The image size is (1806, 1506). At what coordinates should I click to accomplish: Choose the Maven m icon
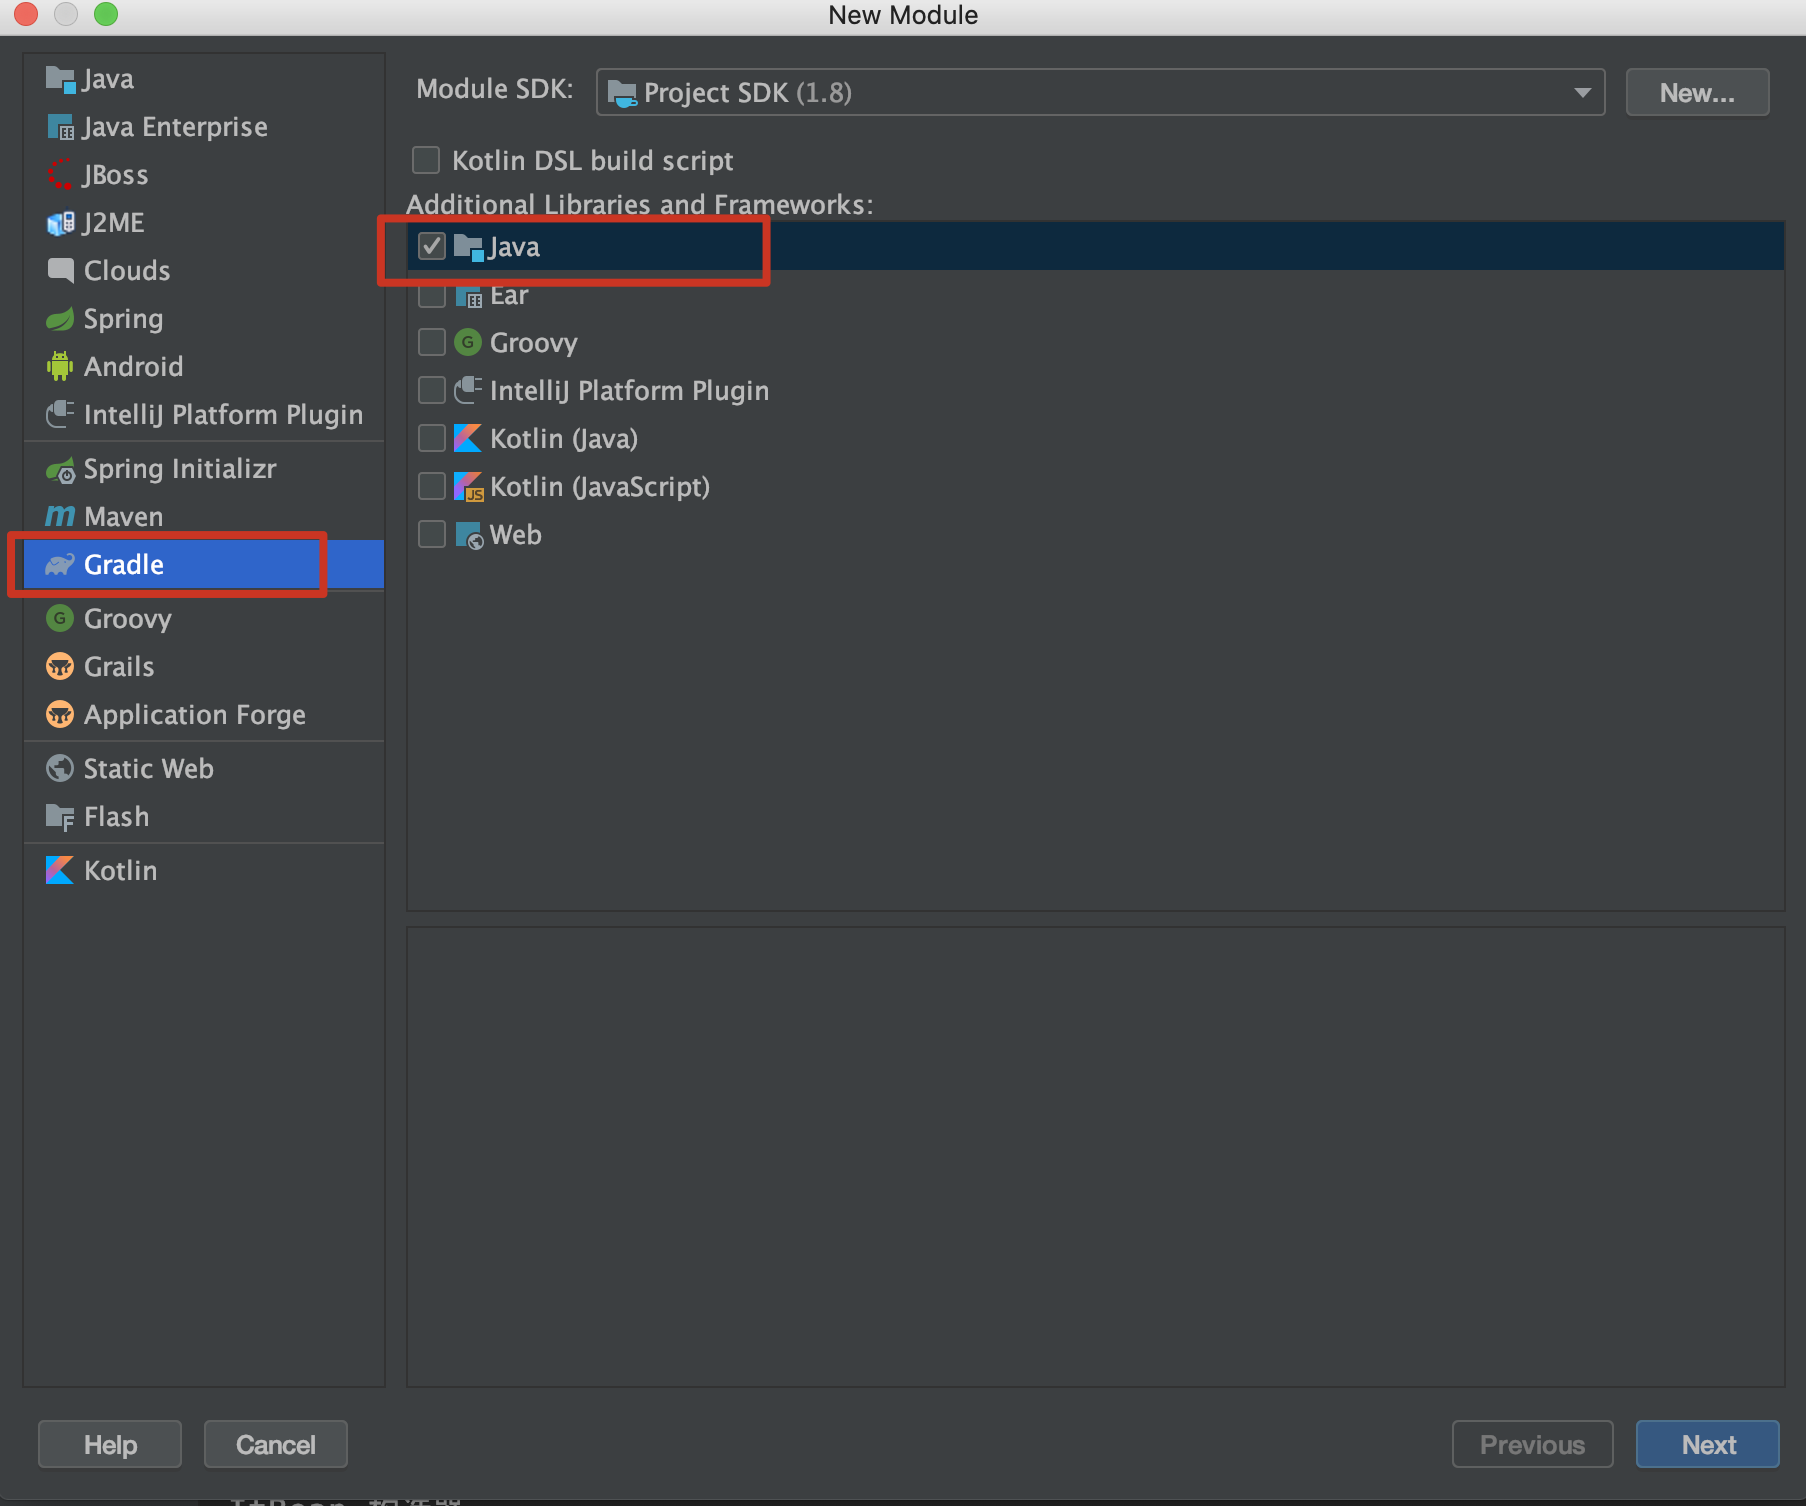point(60,516)
